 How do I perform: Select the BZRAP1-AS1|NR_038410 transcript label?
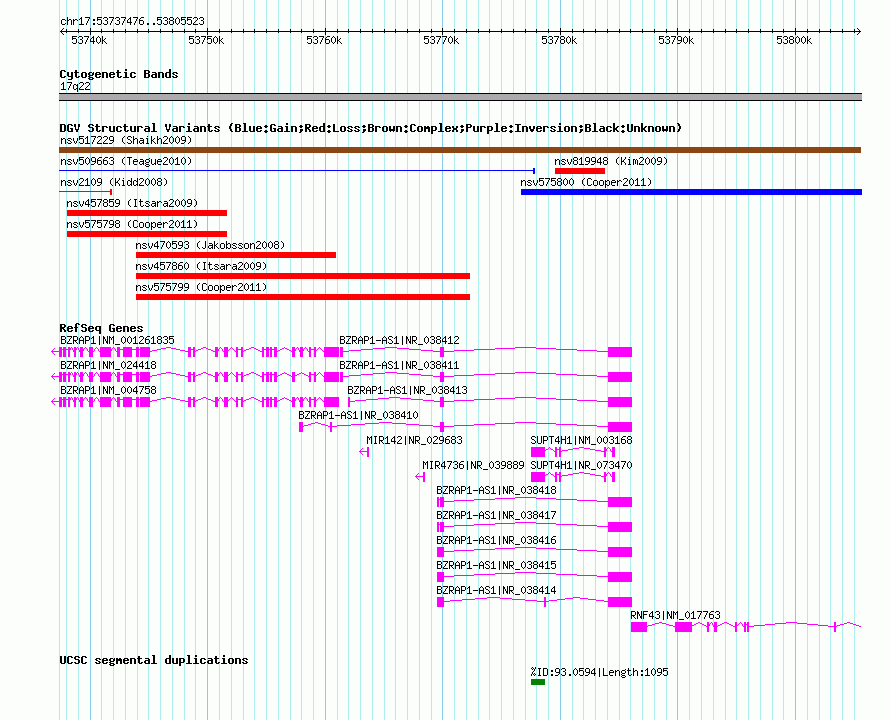point(358,415)
